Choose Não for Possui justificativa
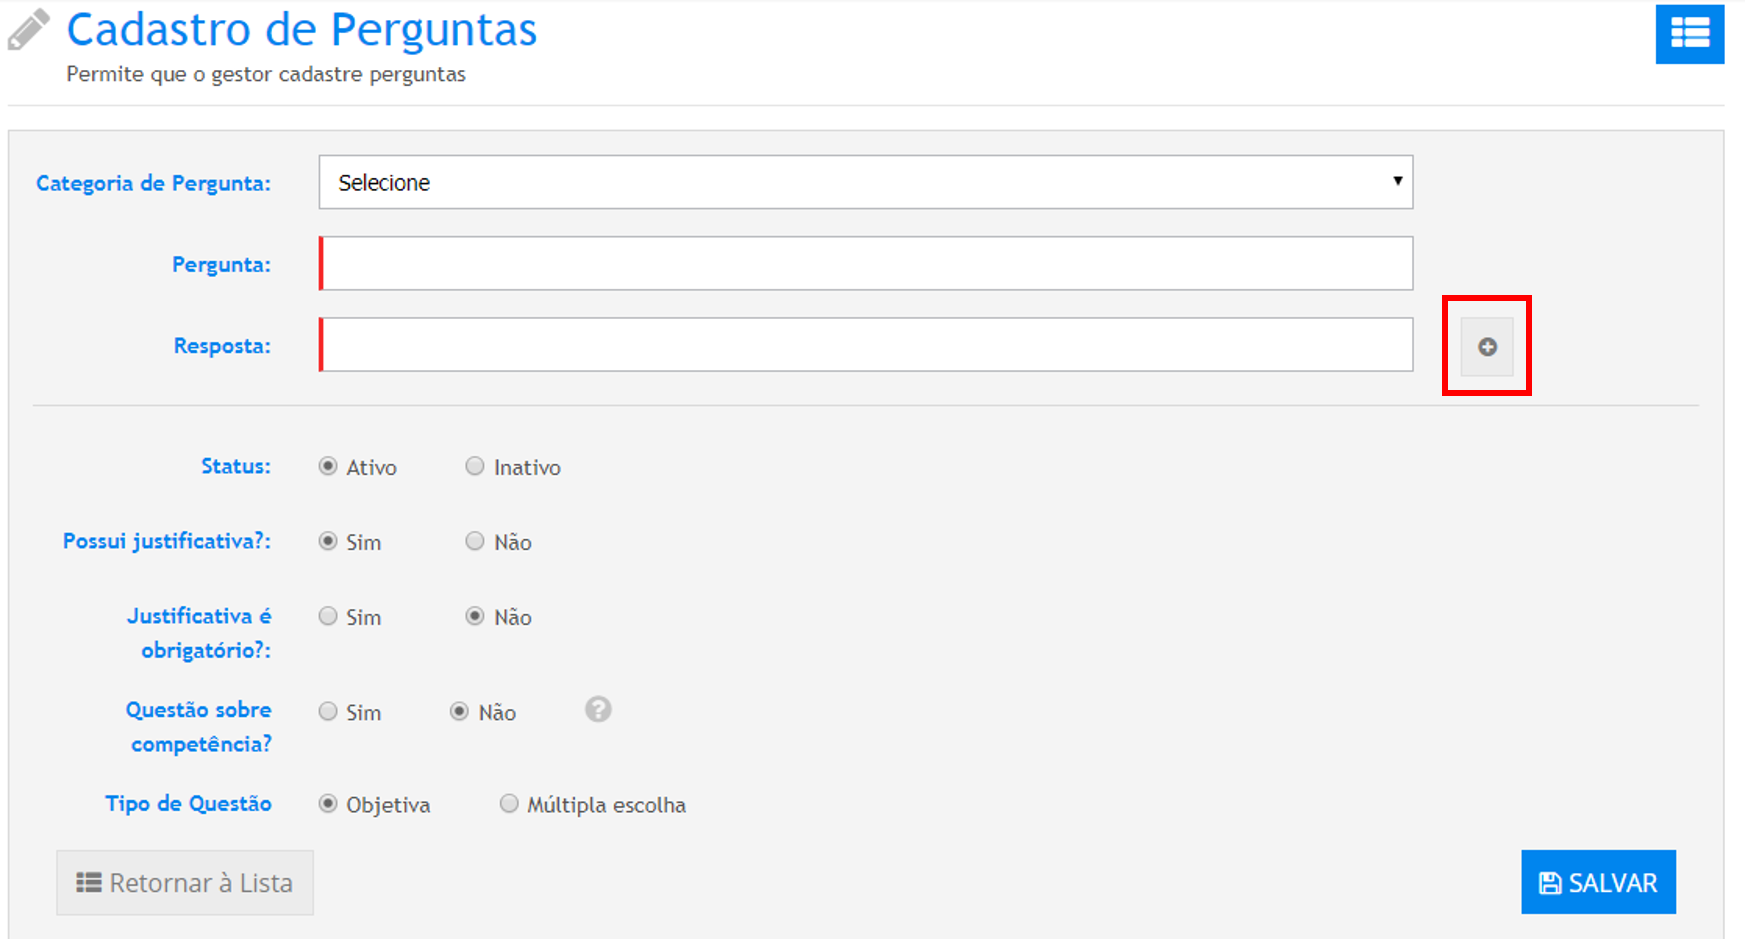The height and width of the screenshot is (939, 1745). (x=475, y=542)
